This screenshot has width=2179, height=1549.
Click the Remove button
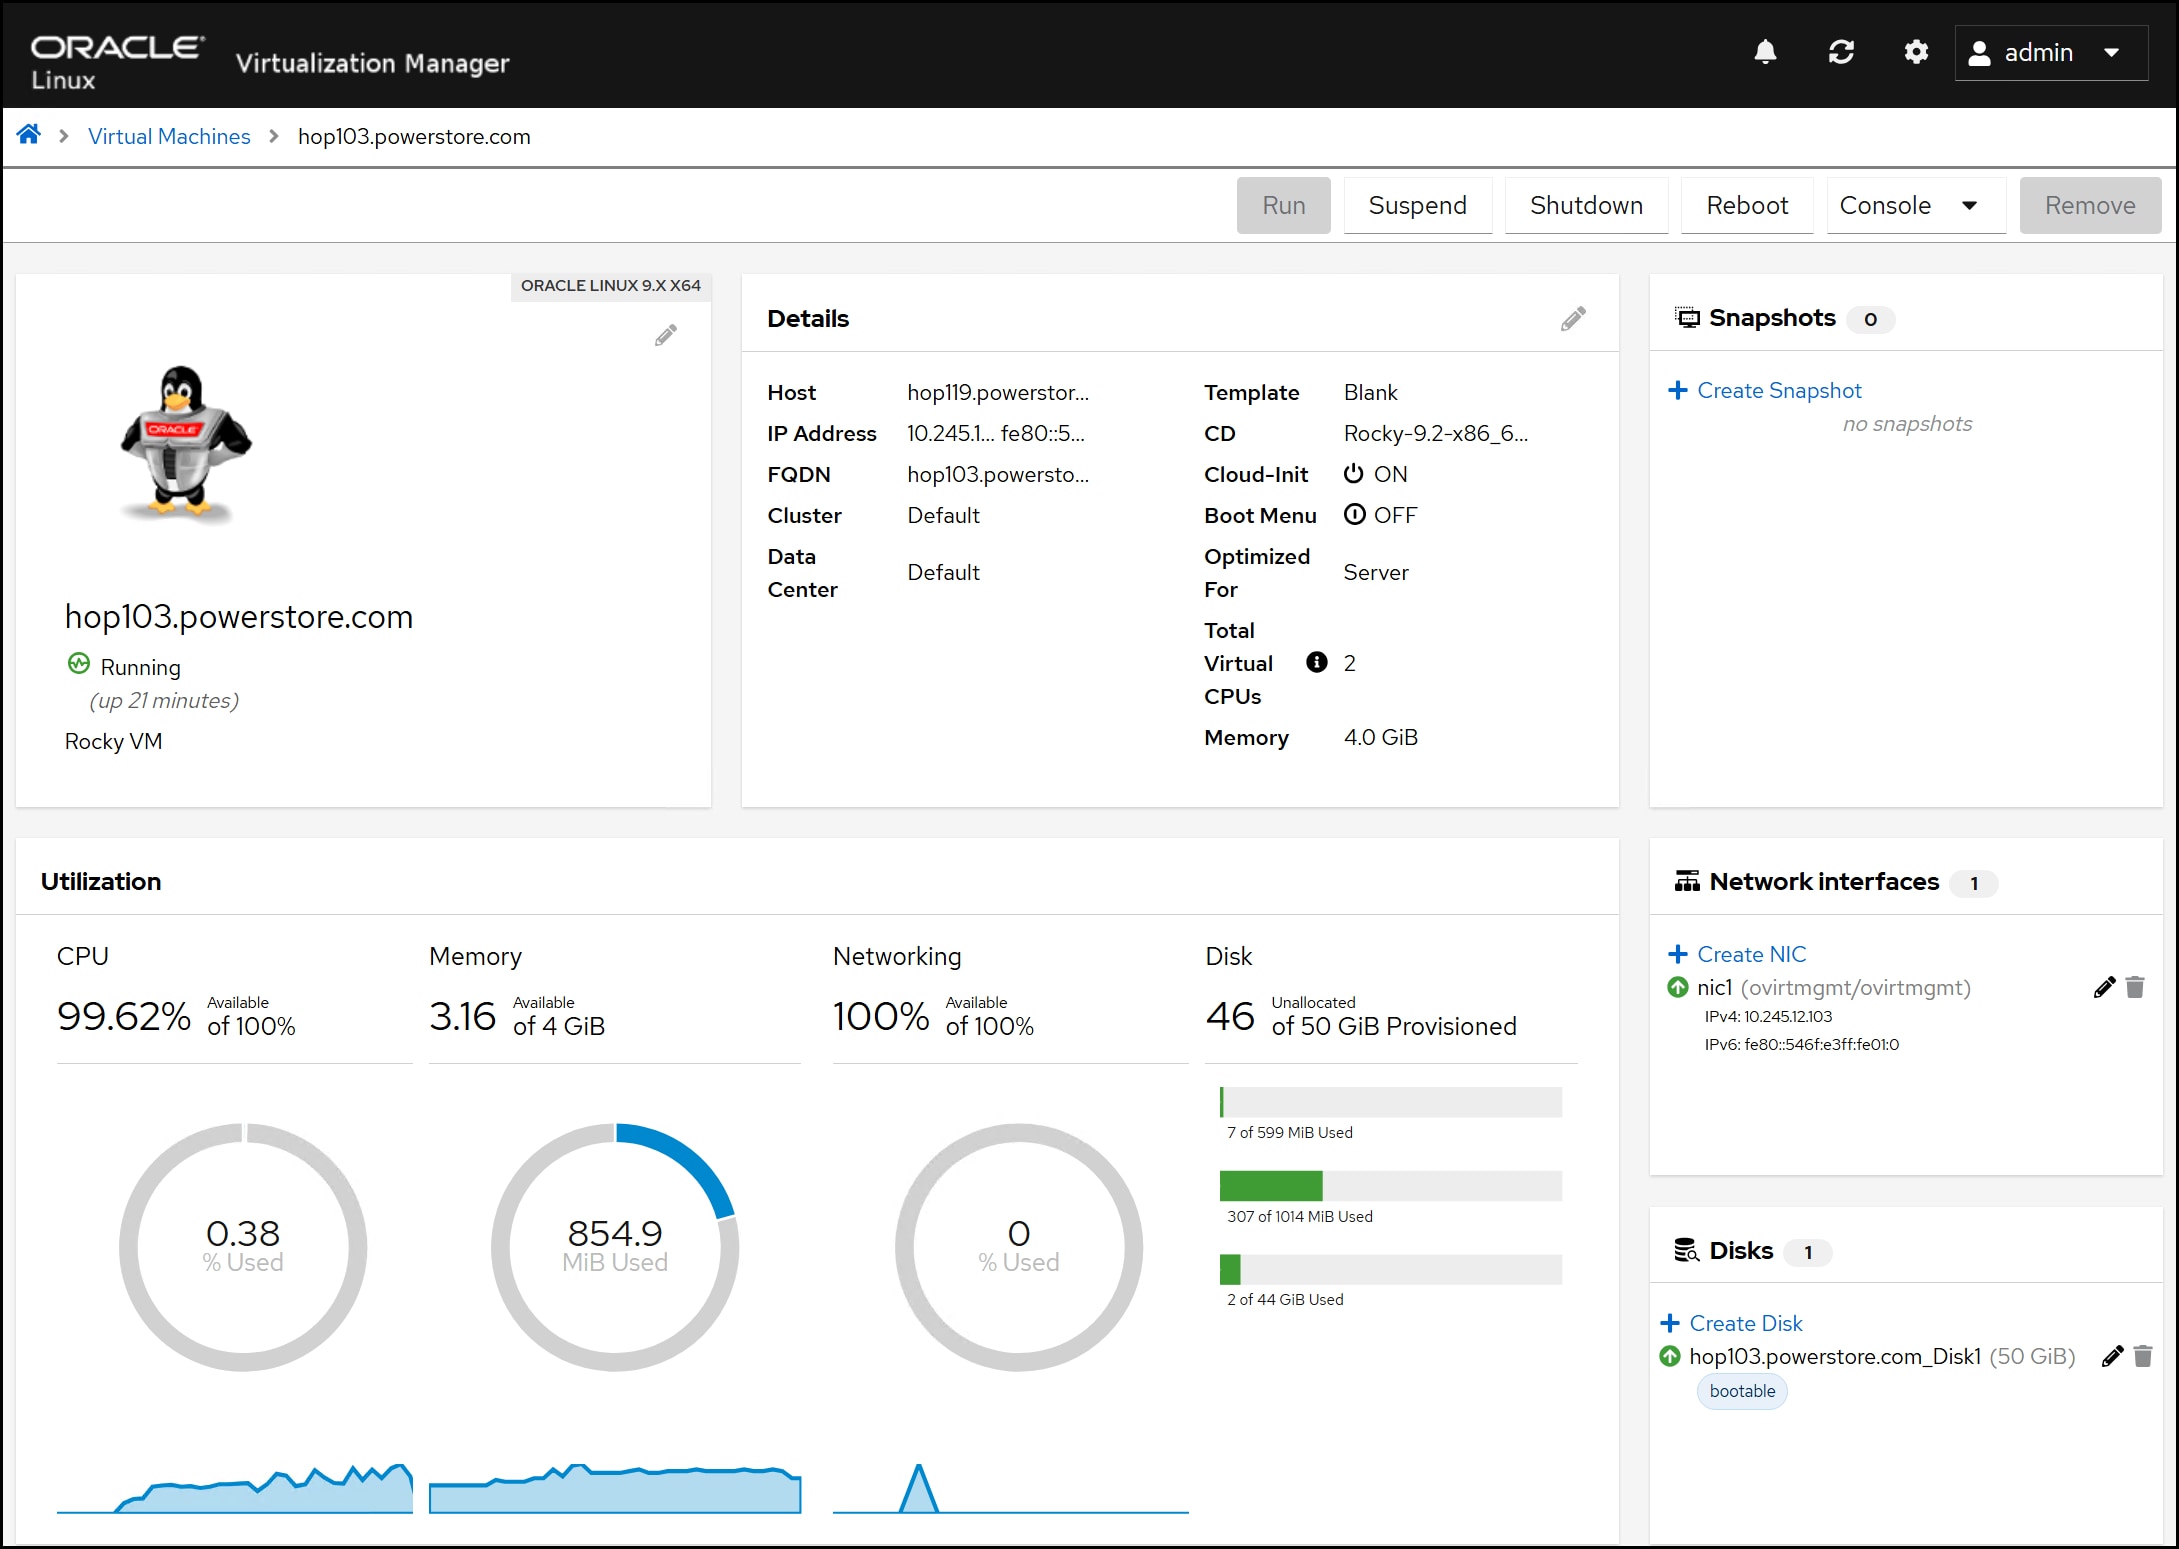pos(2090,205)
